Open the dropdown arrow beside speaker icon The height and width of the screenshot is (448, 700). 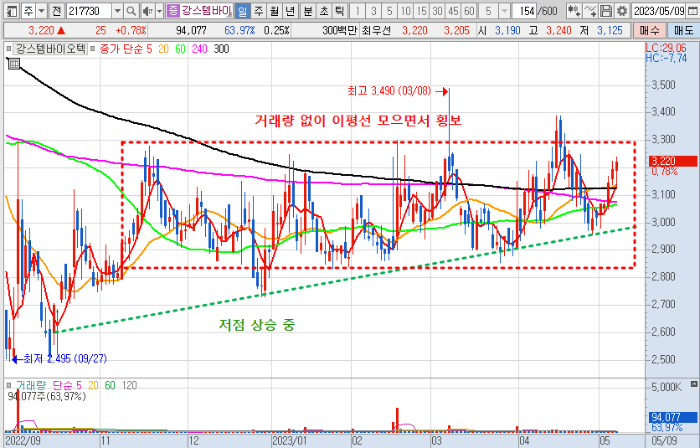159,11
